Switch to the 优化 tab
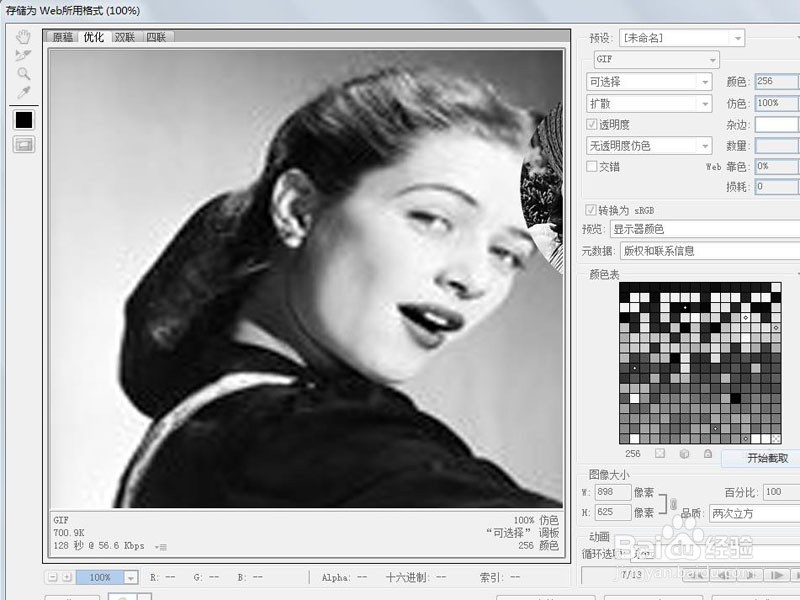800x600 pixels. (94, 37)
